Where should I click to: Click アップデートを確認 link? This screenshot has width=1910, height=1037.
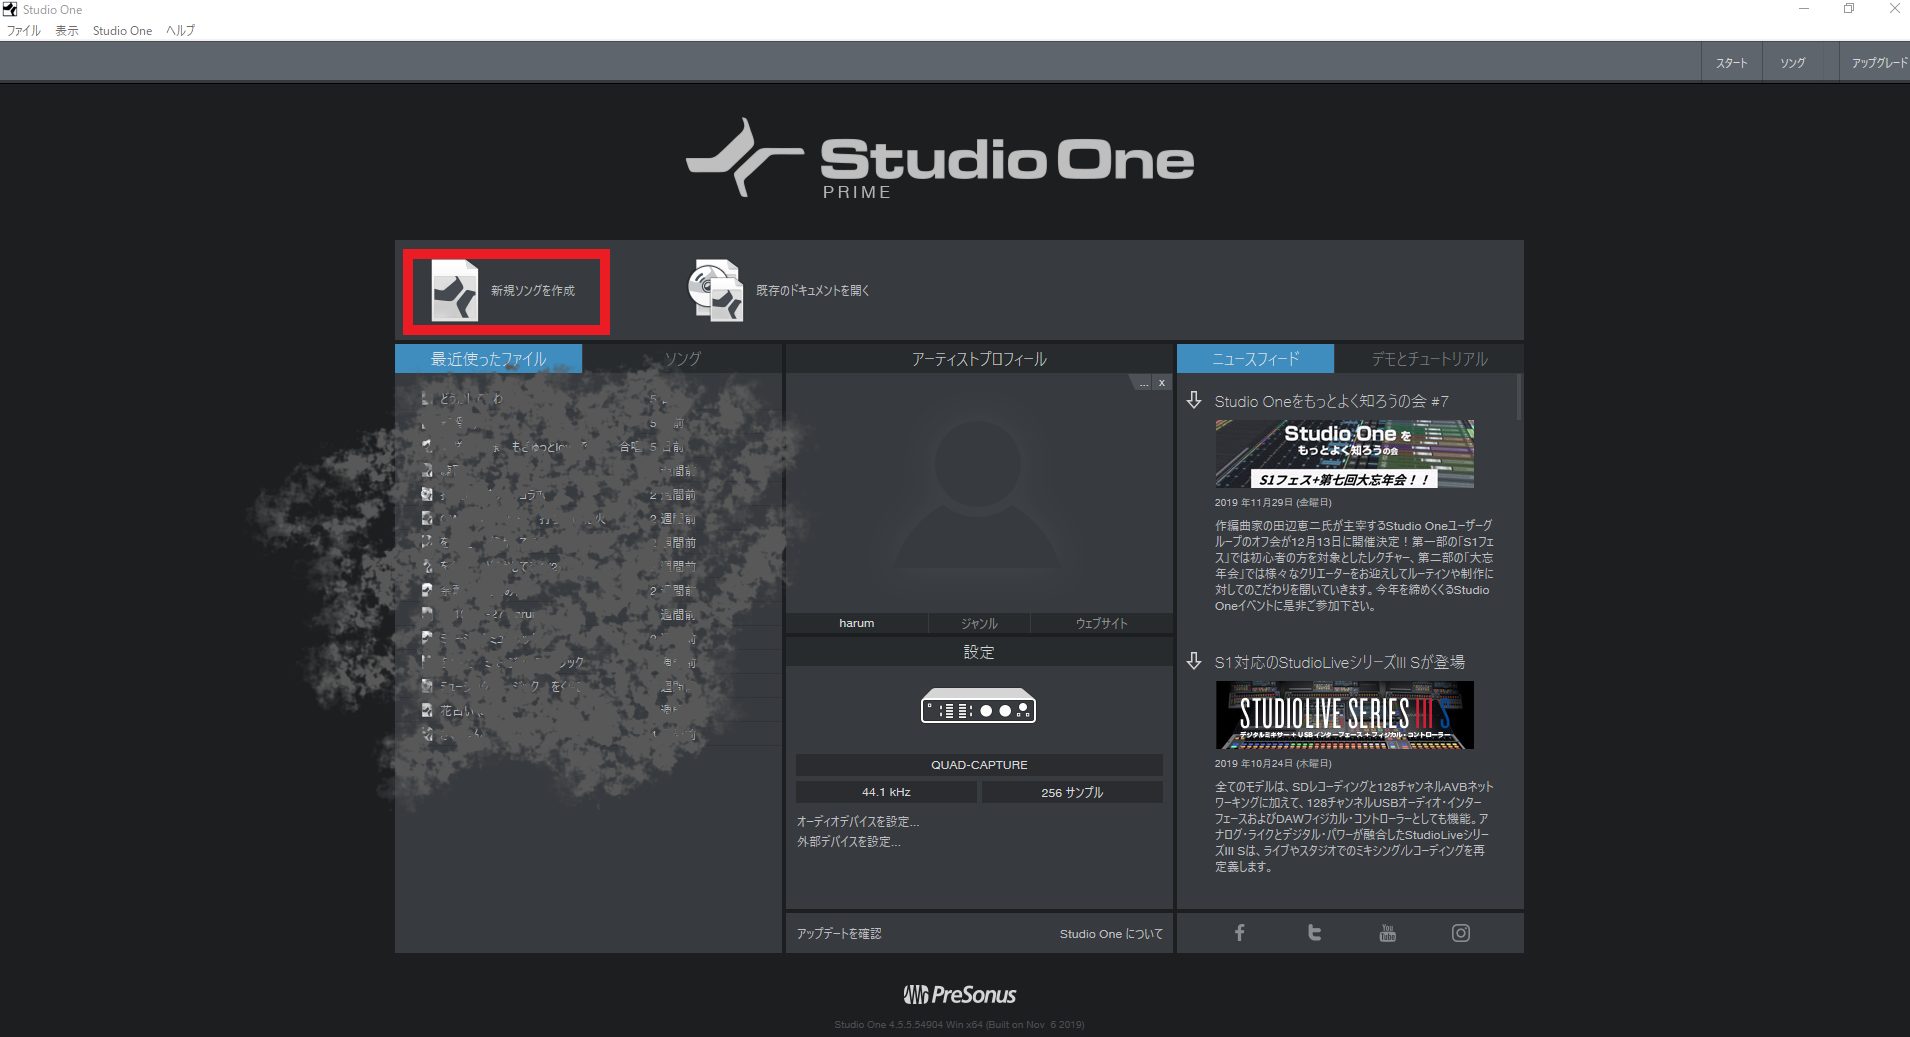click(838, 934)
